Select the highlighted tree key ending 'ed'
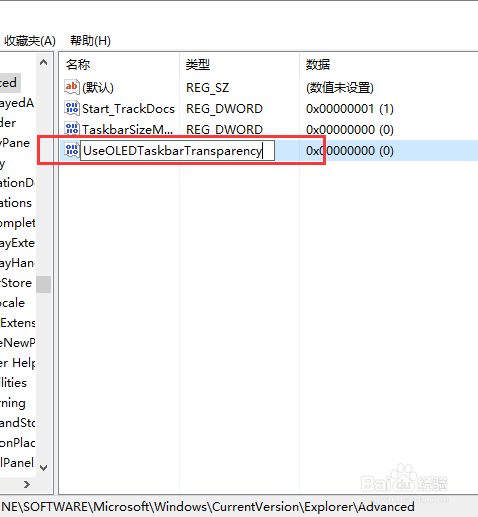Viewport: 478px width, 517px height. (9, 83)
